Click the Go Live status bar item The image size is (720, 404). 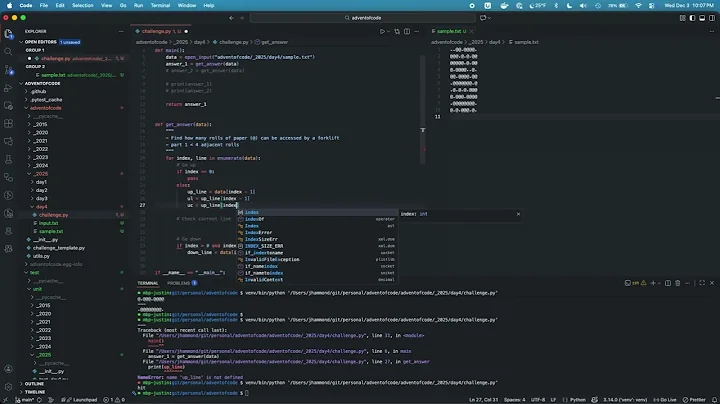[x=665, y=399]
